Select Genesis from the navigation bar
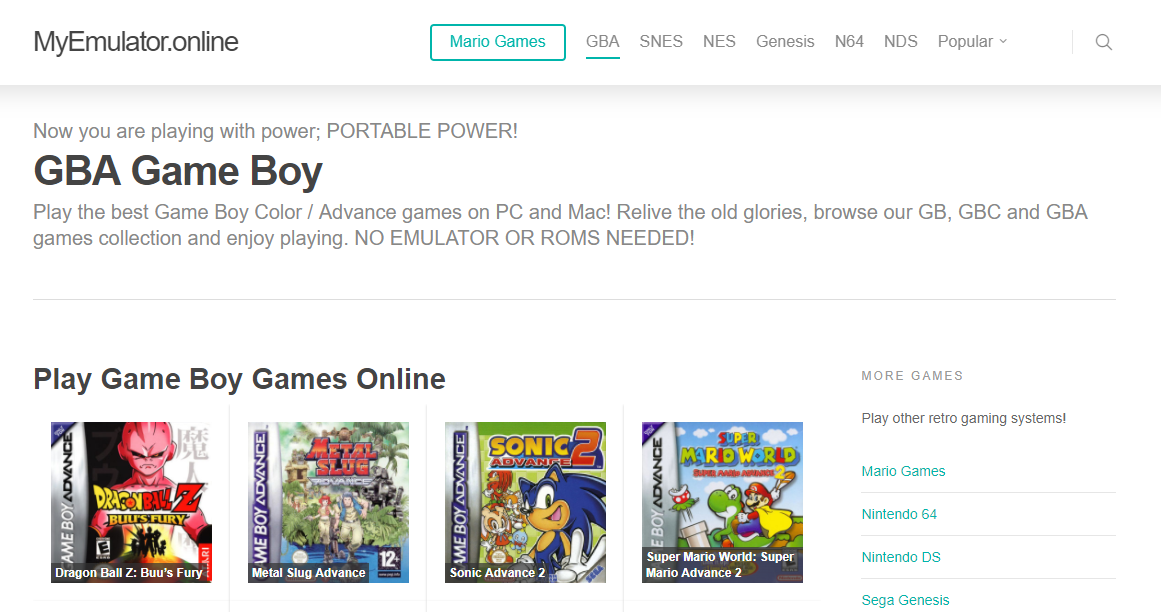 click(x=785, y=41)
